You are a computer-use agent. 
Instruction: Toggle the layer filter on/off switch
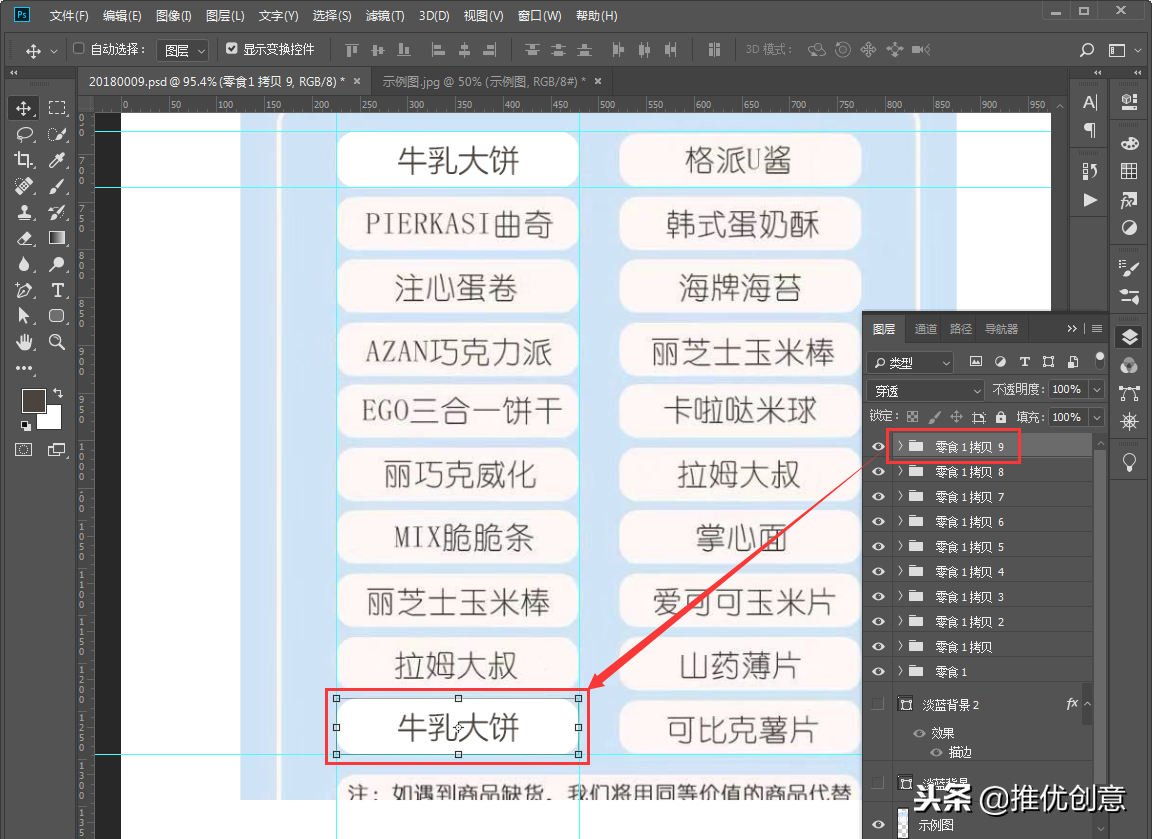point(1099,360)
